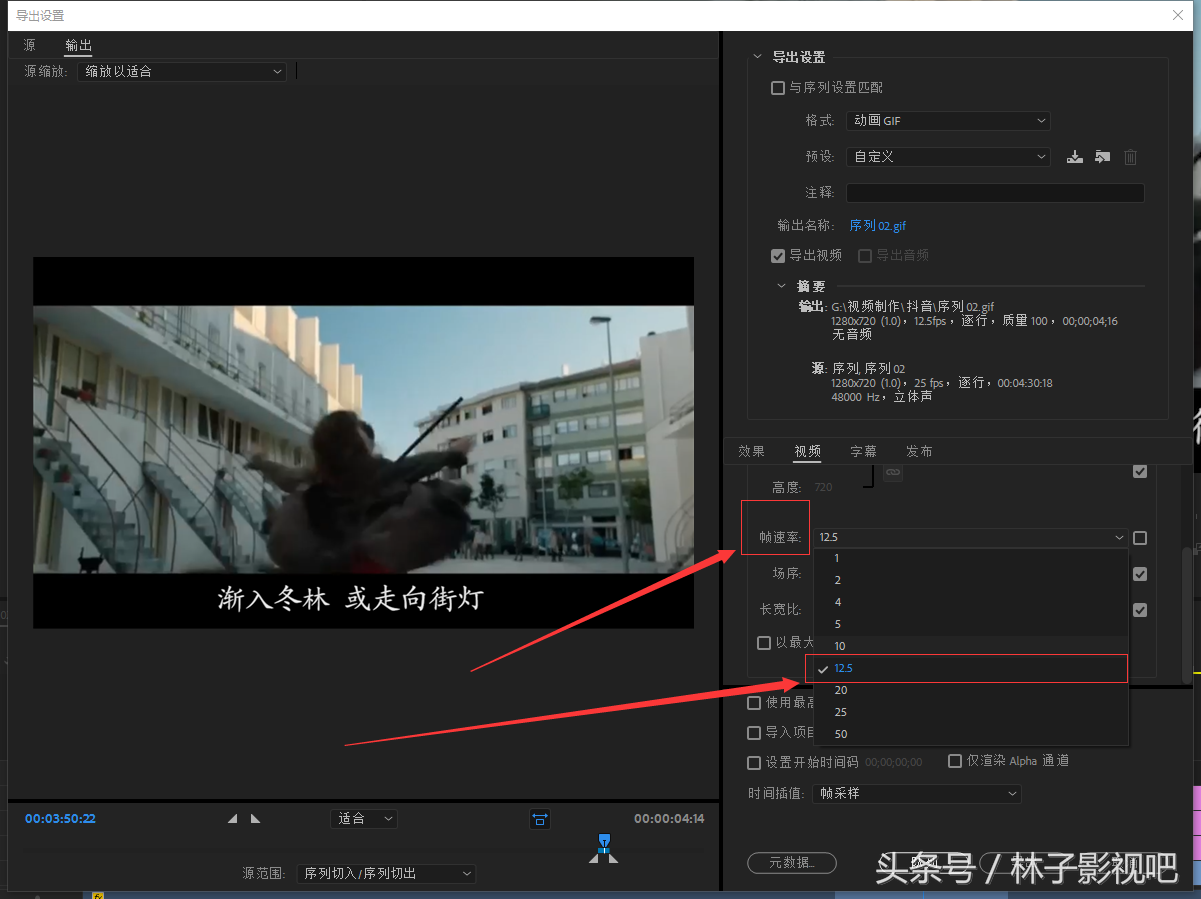Click the 元数据... button

pyautogui.click(x=792, y=863)
